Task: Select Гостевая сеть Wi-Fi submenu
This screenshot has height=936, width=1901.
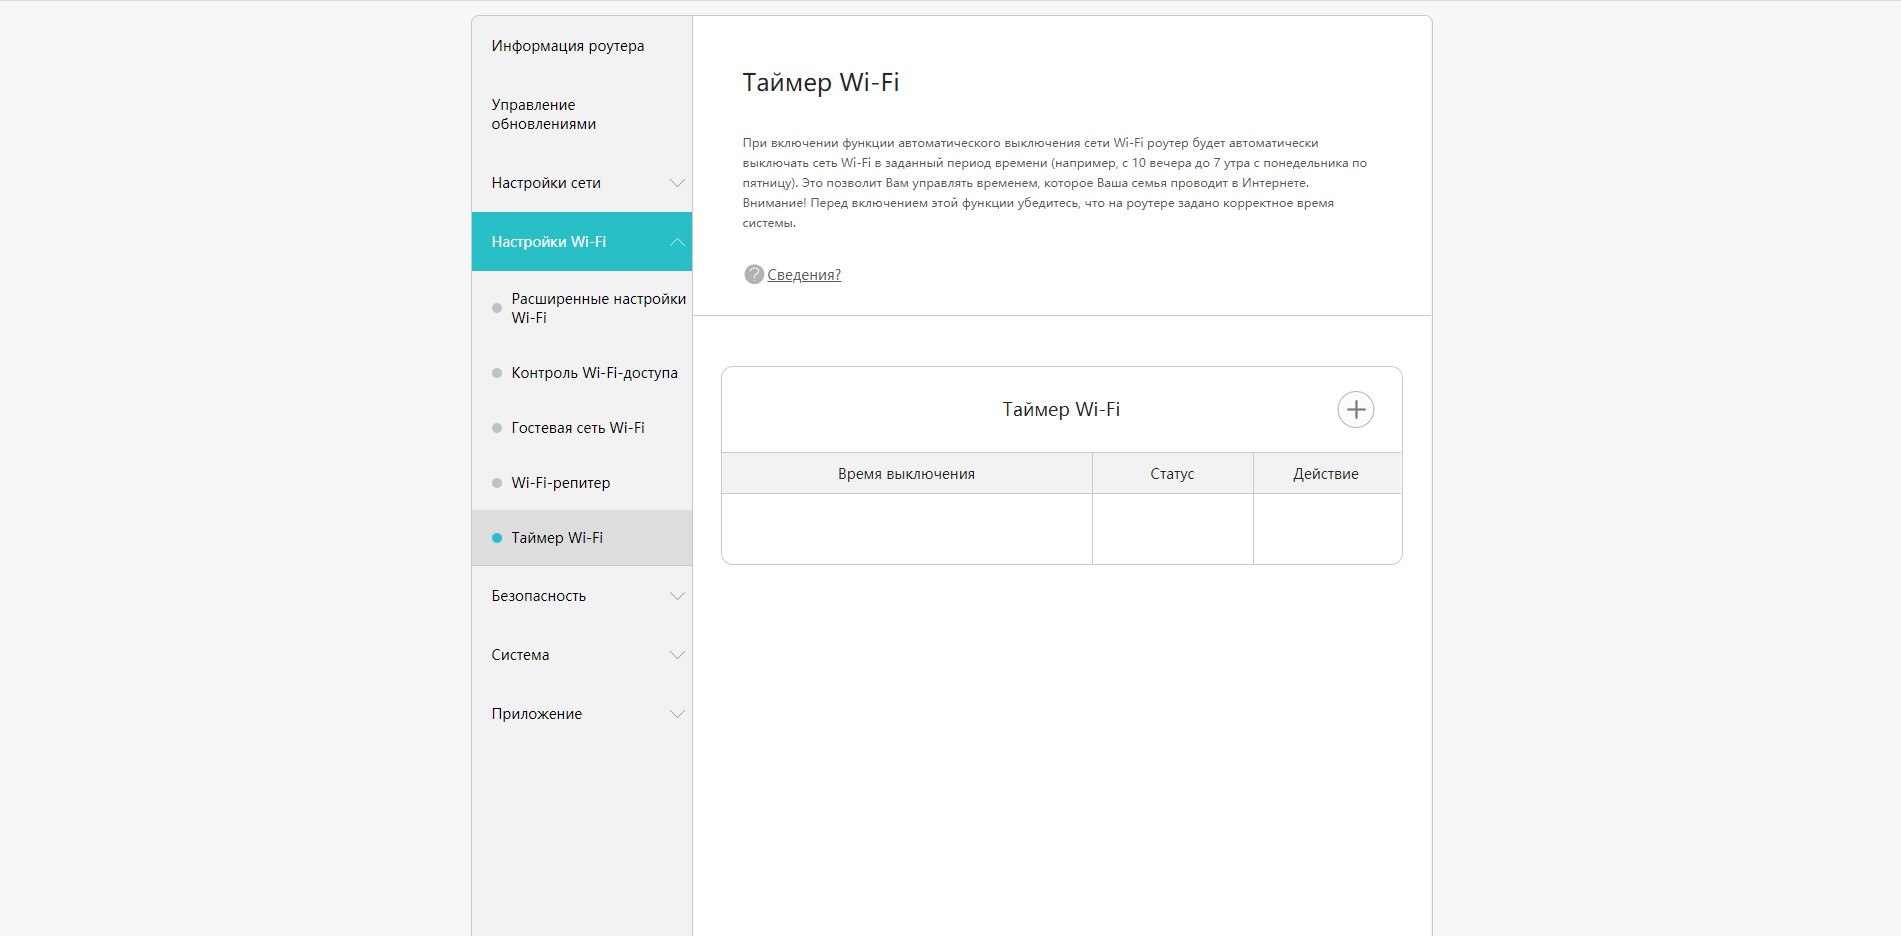Action: click(x=578, y=428)
